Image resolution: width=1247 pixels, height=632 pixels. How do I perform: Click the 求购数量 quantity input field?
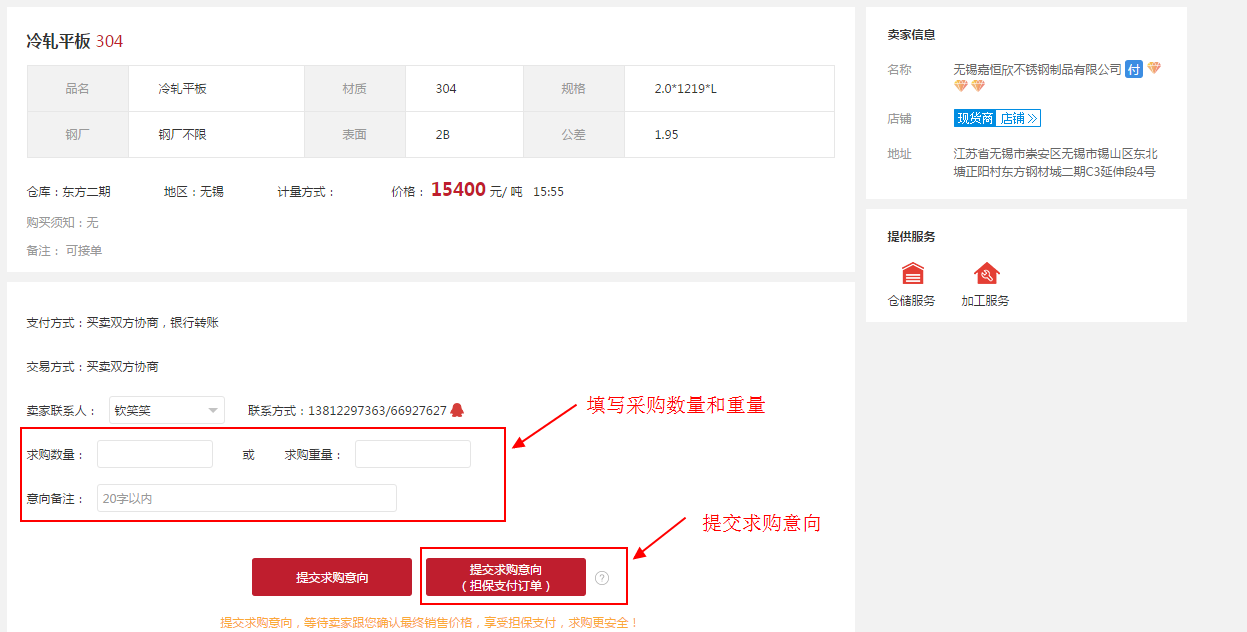pos(155,454)
